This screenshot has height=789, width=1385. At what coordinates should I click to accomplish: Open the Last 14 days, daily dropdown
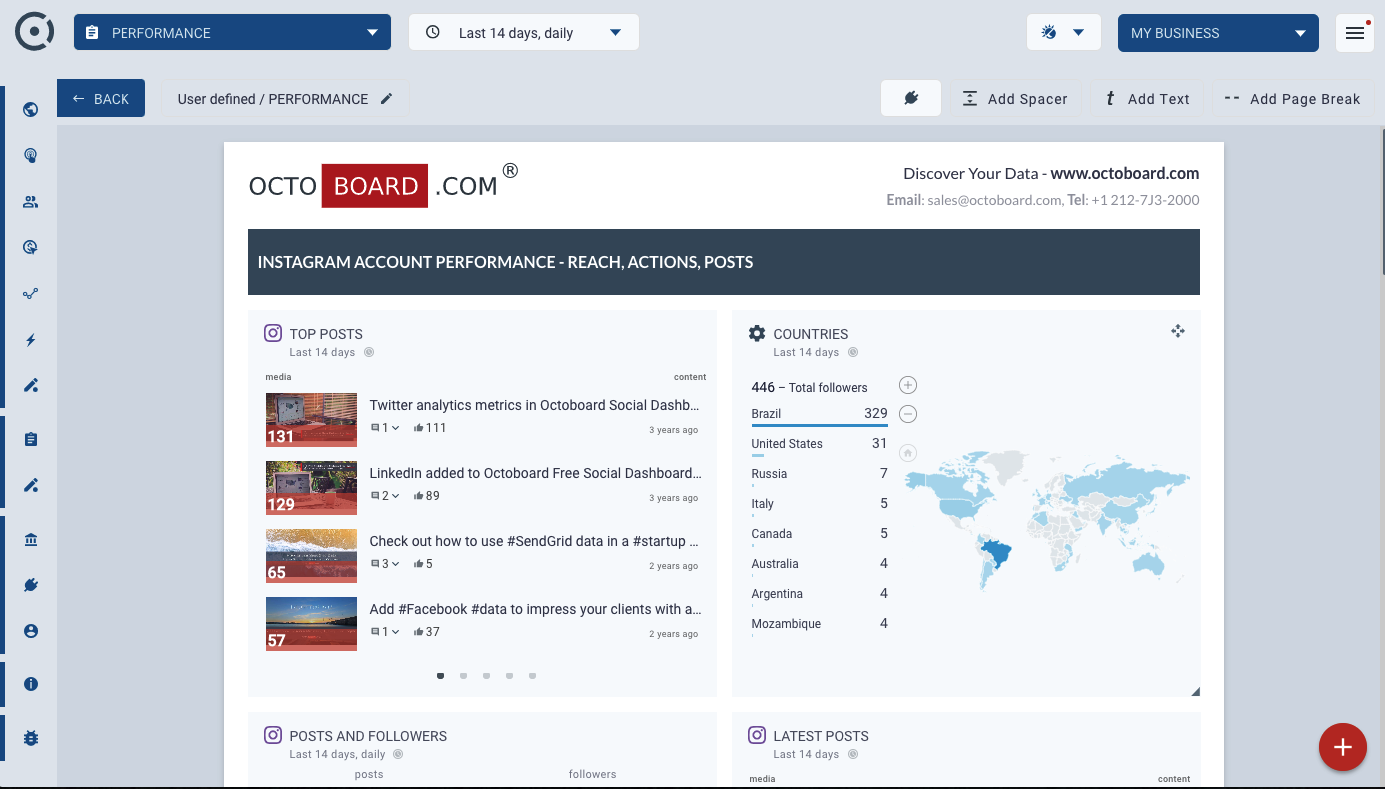point(524,33)
